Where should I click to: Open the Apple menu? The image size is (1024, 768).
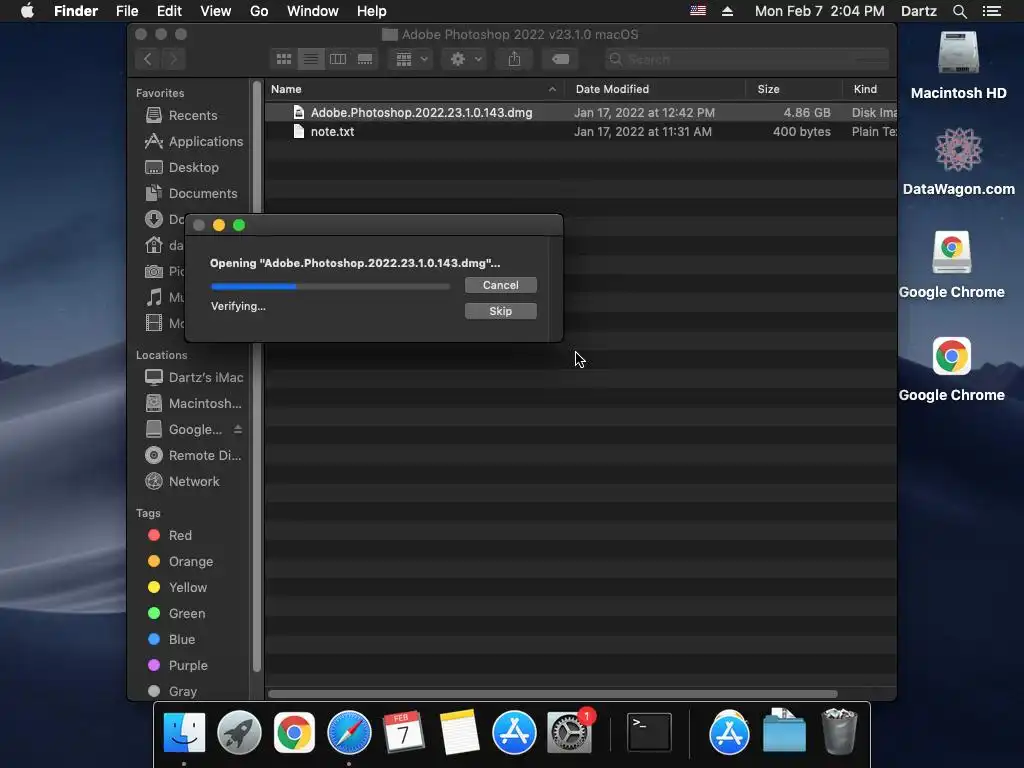[x=27, y=11]
